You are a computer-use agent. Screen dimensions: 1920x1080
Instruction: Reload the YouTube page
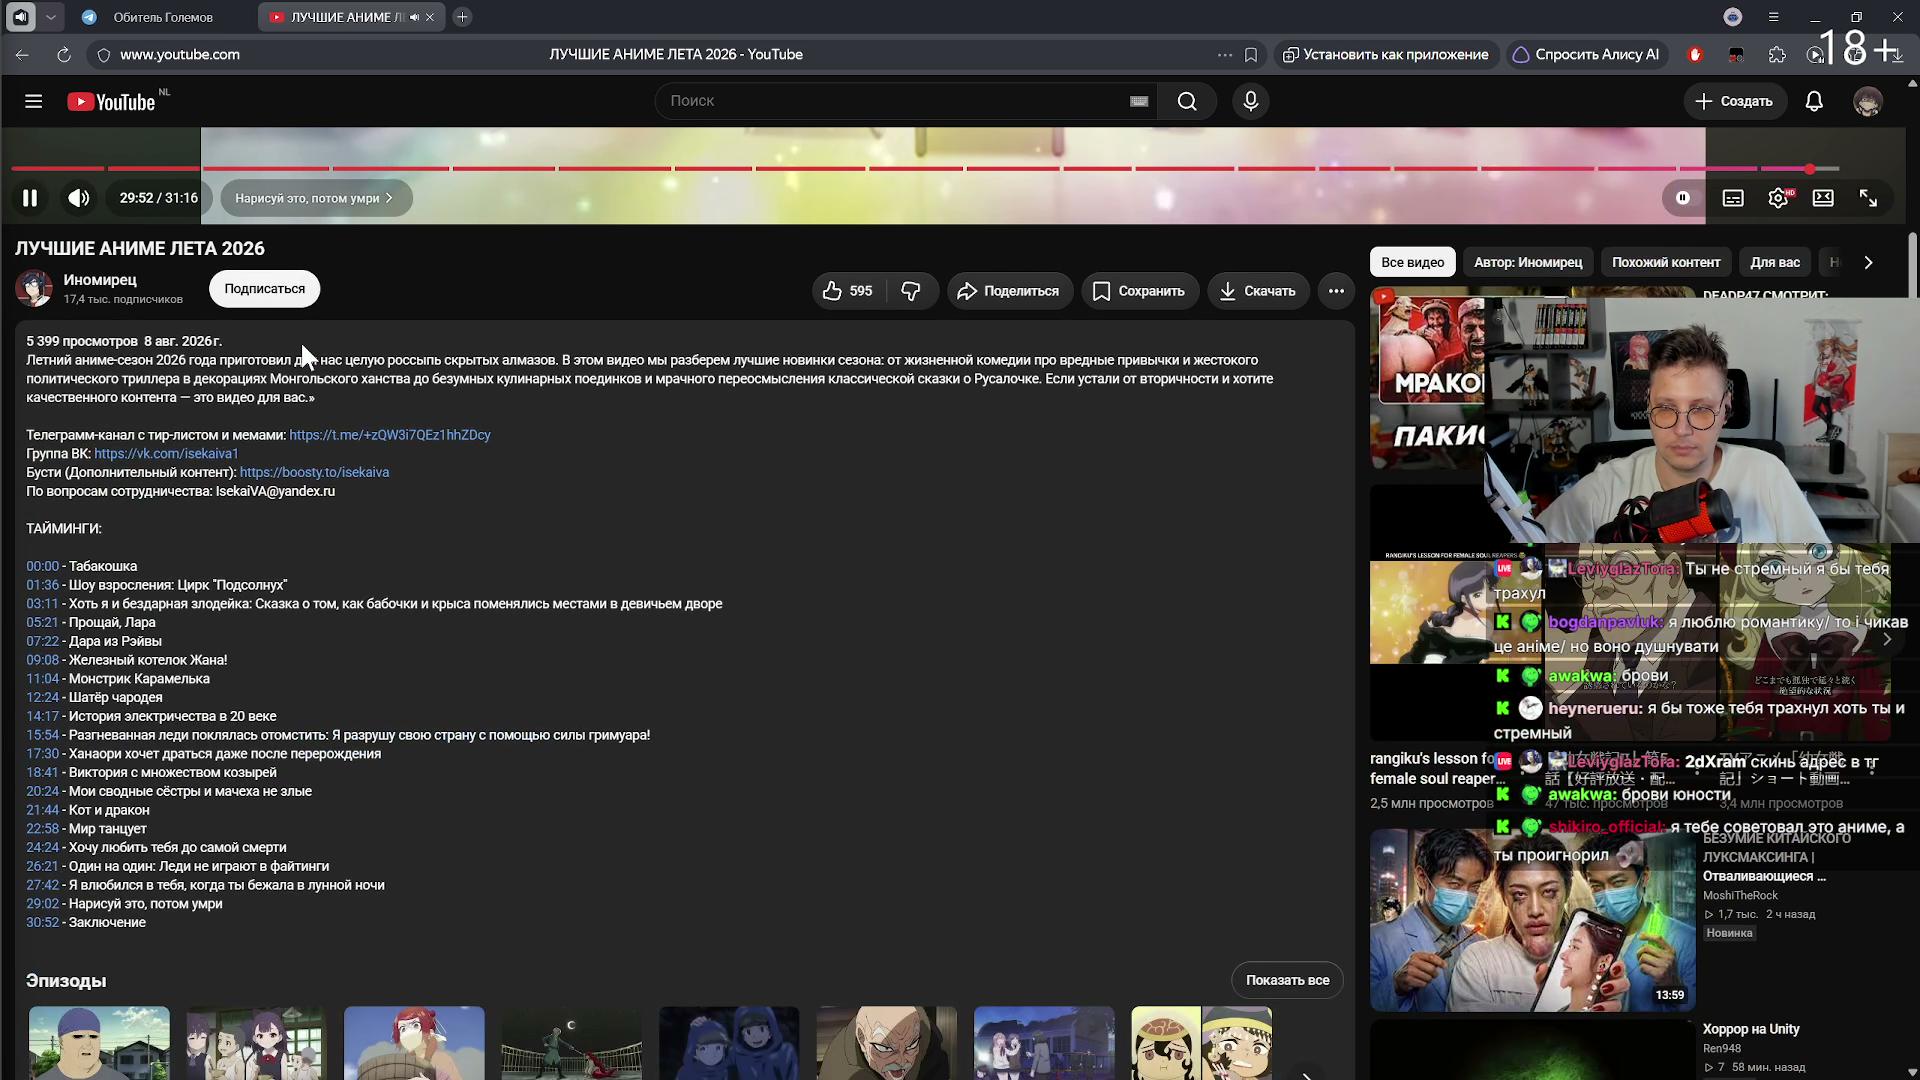tap(64, 55)
